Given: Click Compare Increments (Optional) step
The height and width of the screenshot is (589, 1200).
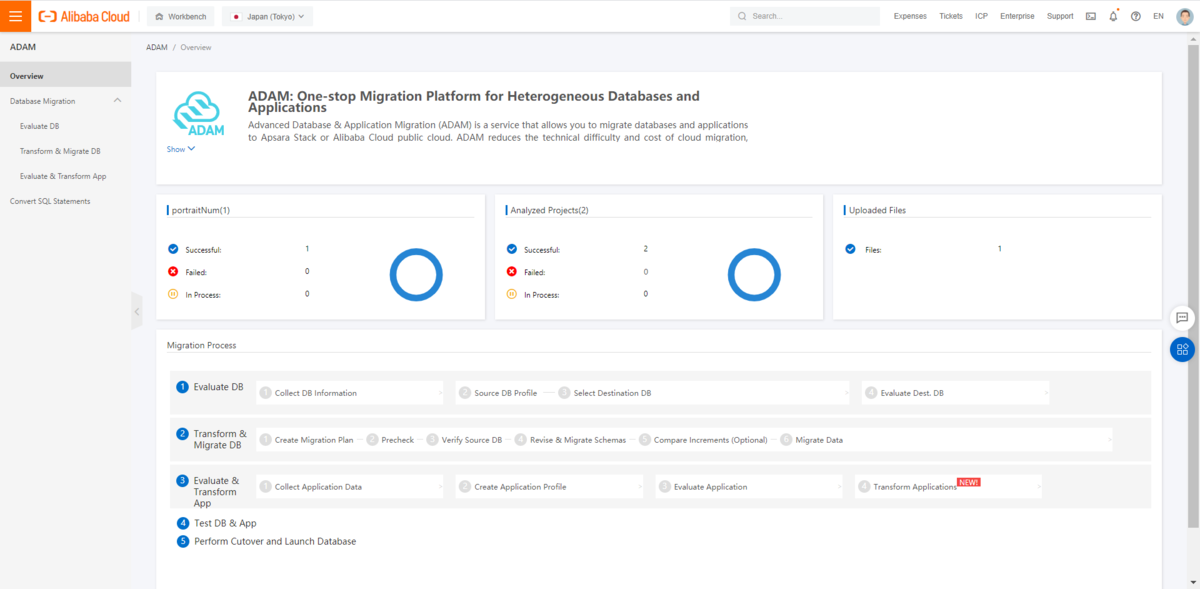Looking at the screenshot, I should 711,440.
